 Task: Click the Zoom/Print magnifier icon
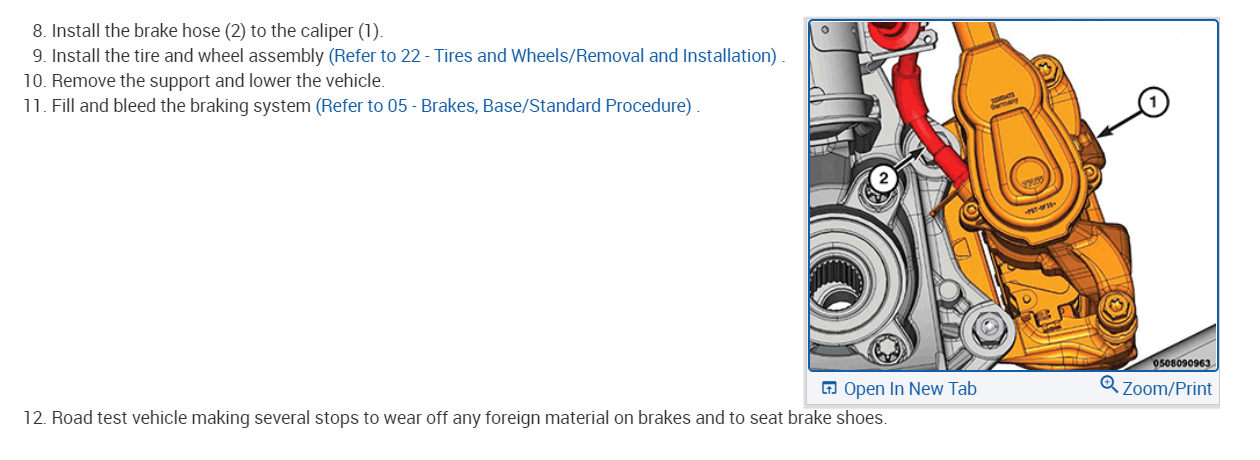[x=1108, y=387]
